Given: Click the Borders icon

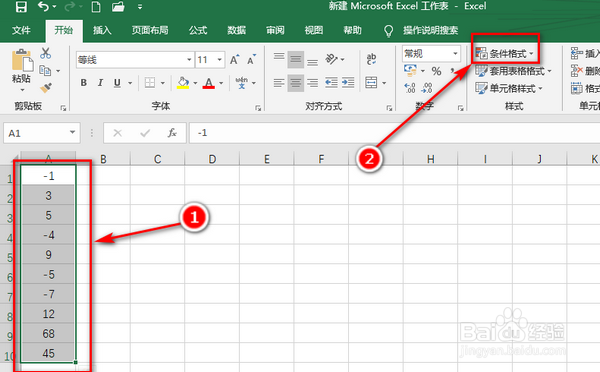Looking at the screenshot, I should click(x=150, y=83).
